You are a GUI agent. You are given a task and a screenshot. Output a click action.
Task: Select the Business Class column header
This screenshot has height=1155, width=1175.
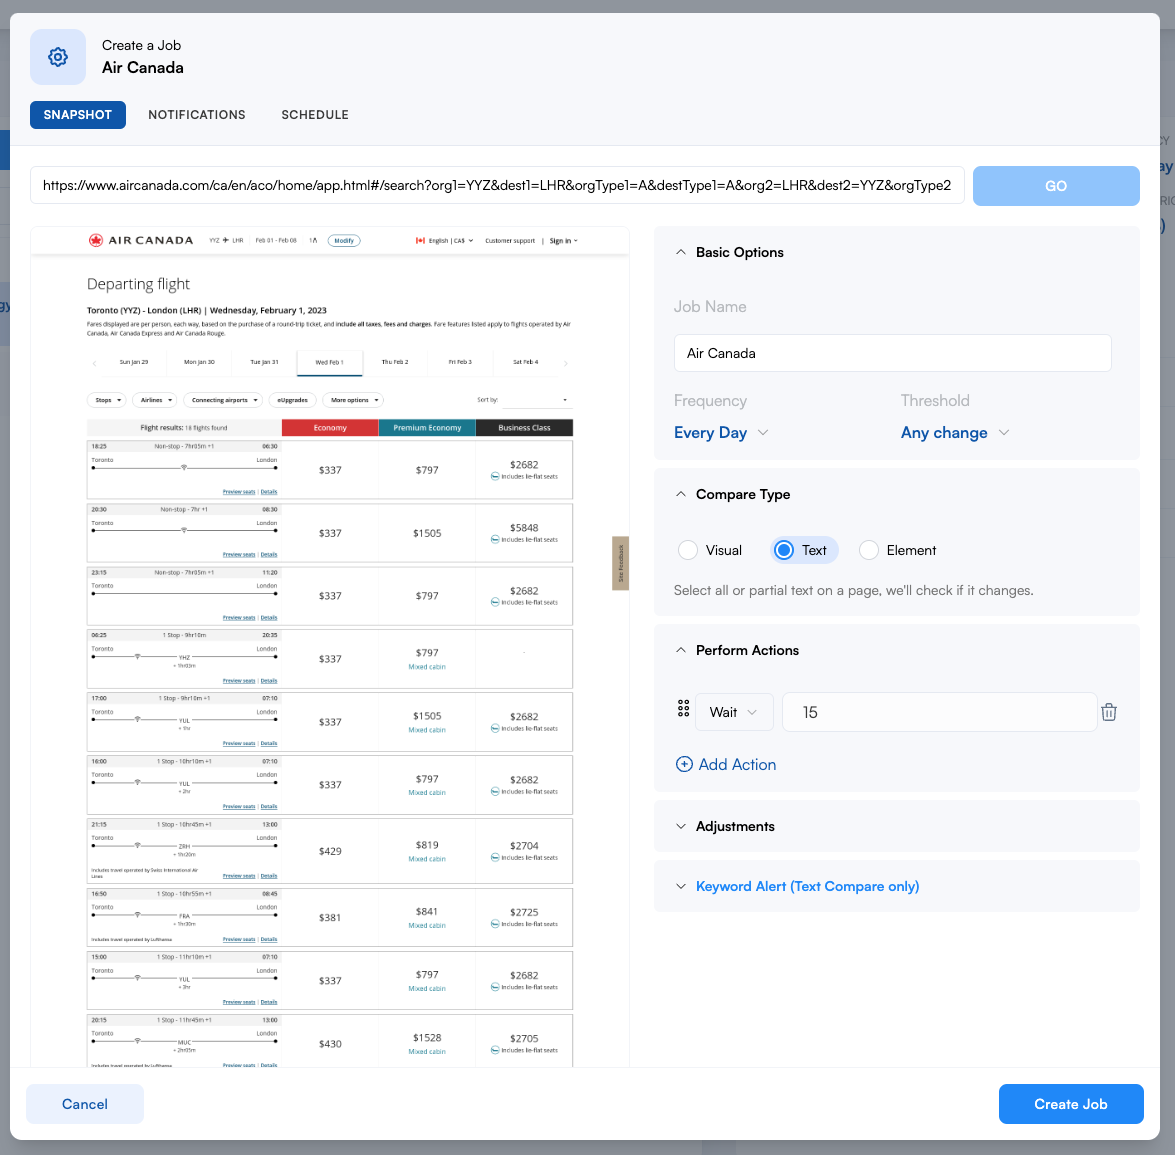(524, 427)
